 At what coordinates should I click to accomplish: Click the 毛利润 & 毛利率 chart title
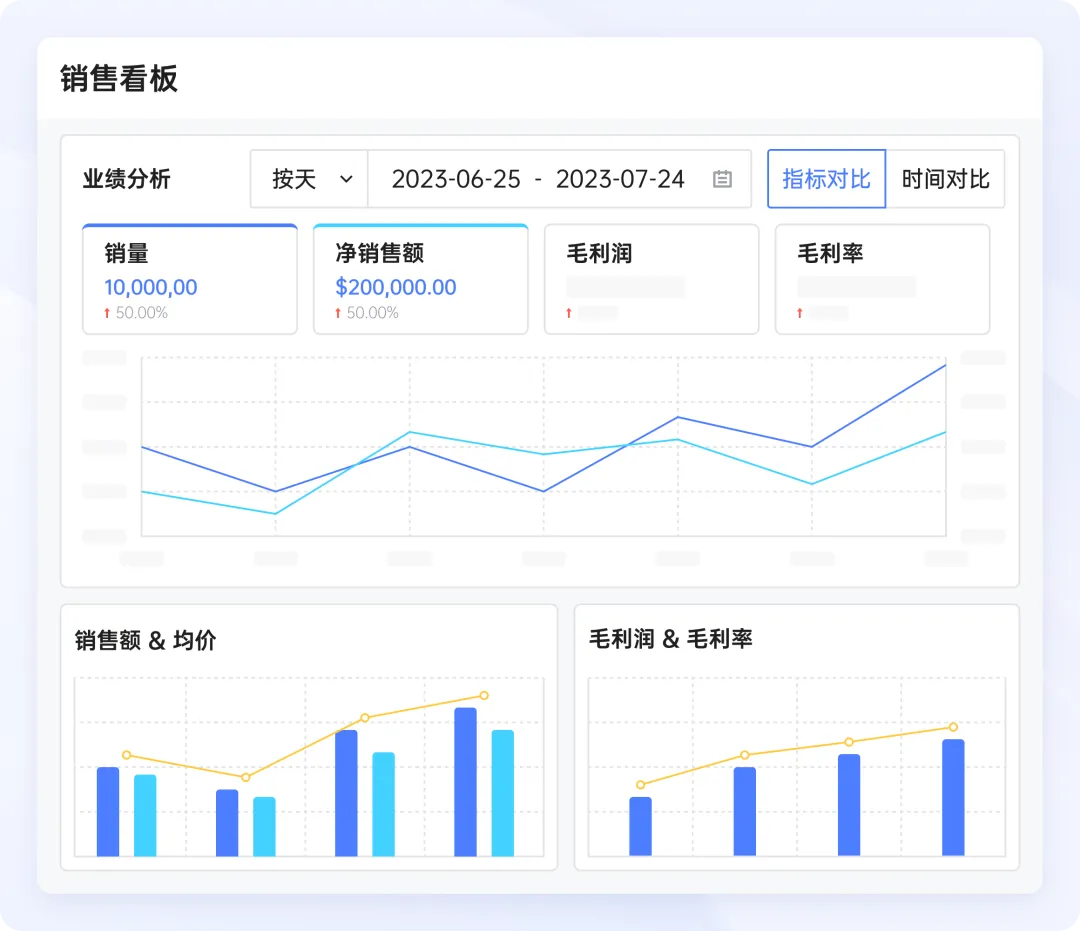pyautogui.click(x=670, y=639)
